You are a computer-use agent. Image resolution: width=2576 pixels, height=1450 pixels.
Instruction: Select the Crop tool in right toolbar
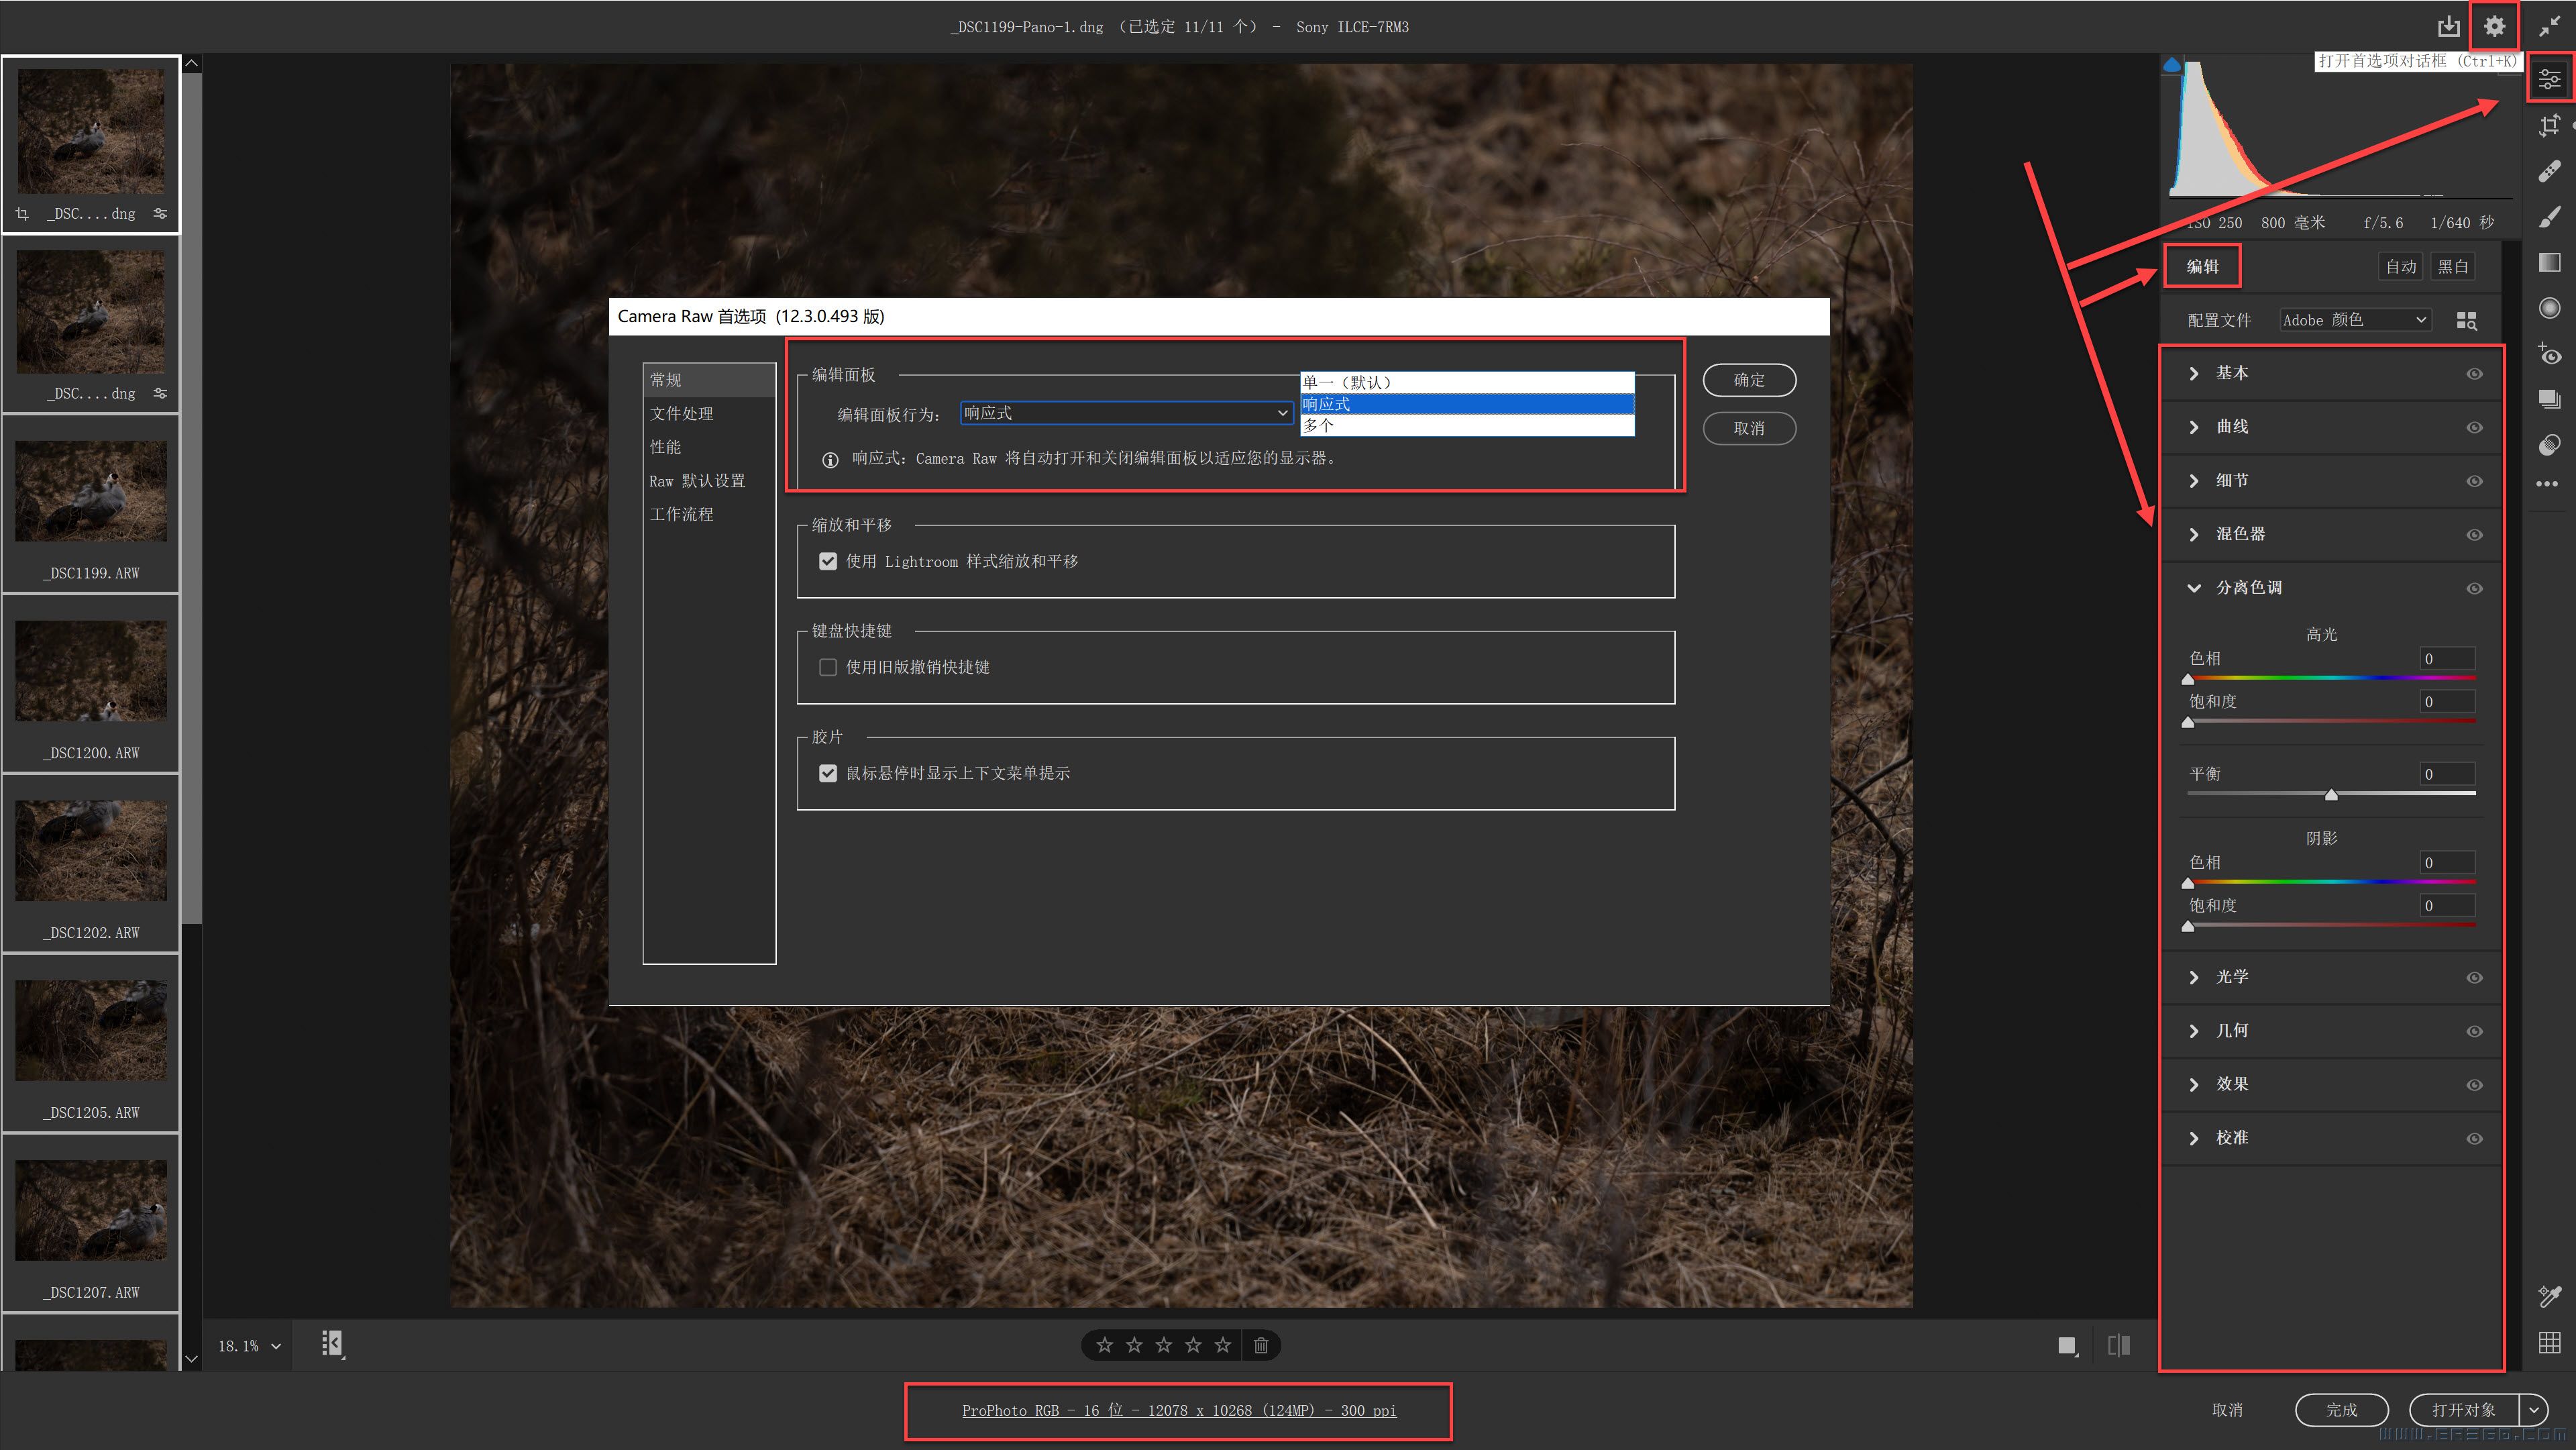[2549, 125]
